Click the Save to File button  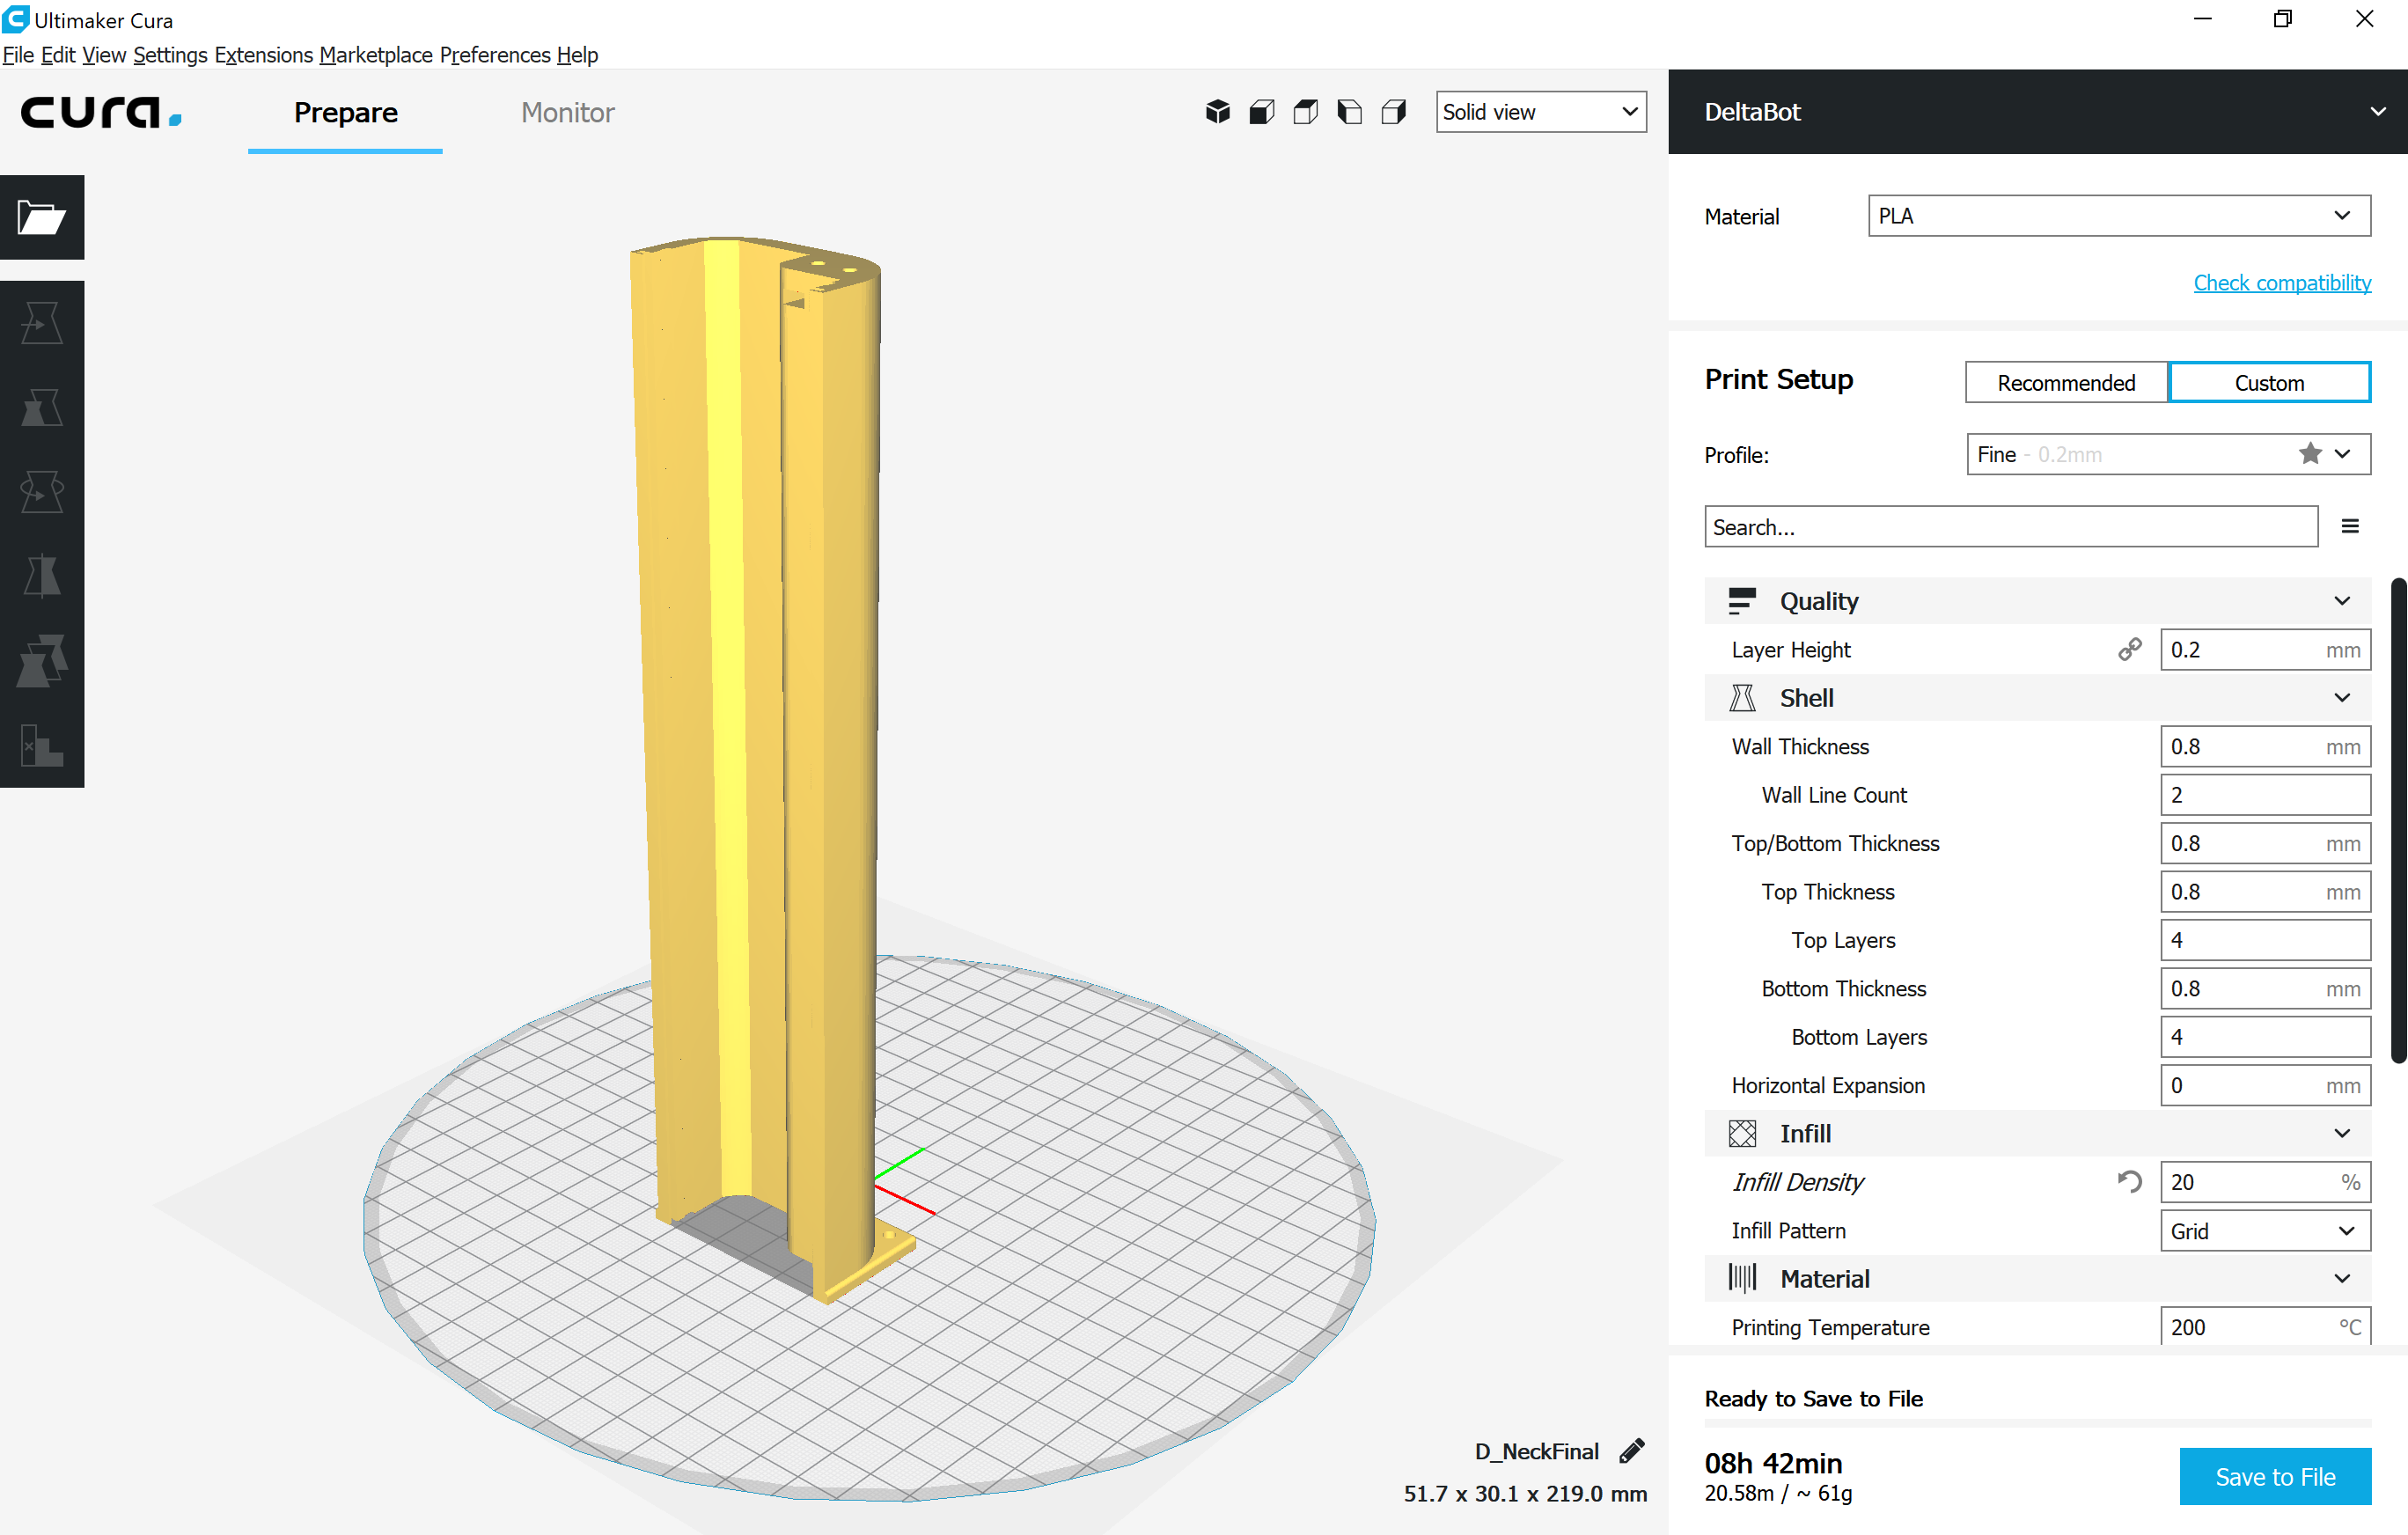click(x=2274, y=1476)
